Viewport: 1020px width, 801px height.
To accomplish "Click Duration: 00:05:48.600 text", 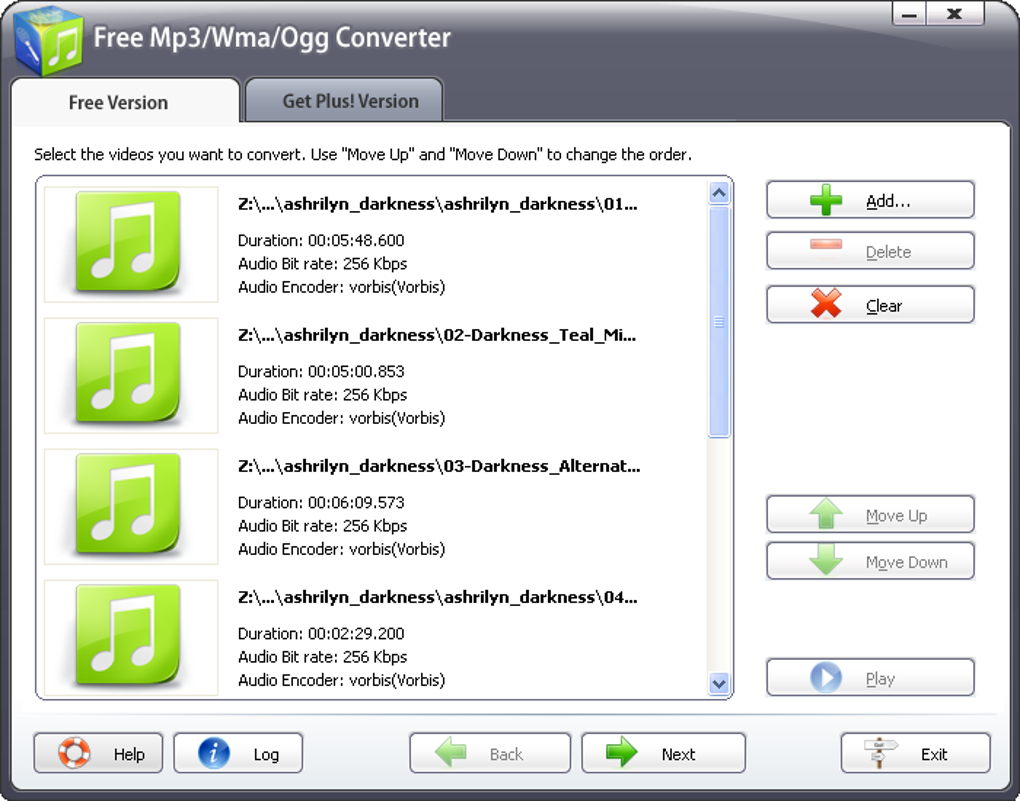I will [321, 241].
